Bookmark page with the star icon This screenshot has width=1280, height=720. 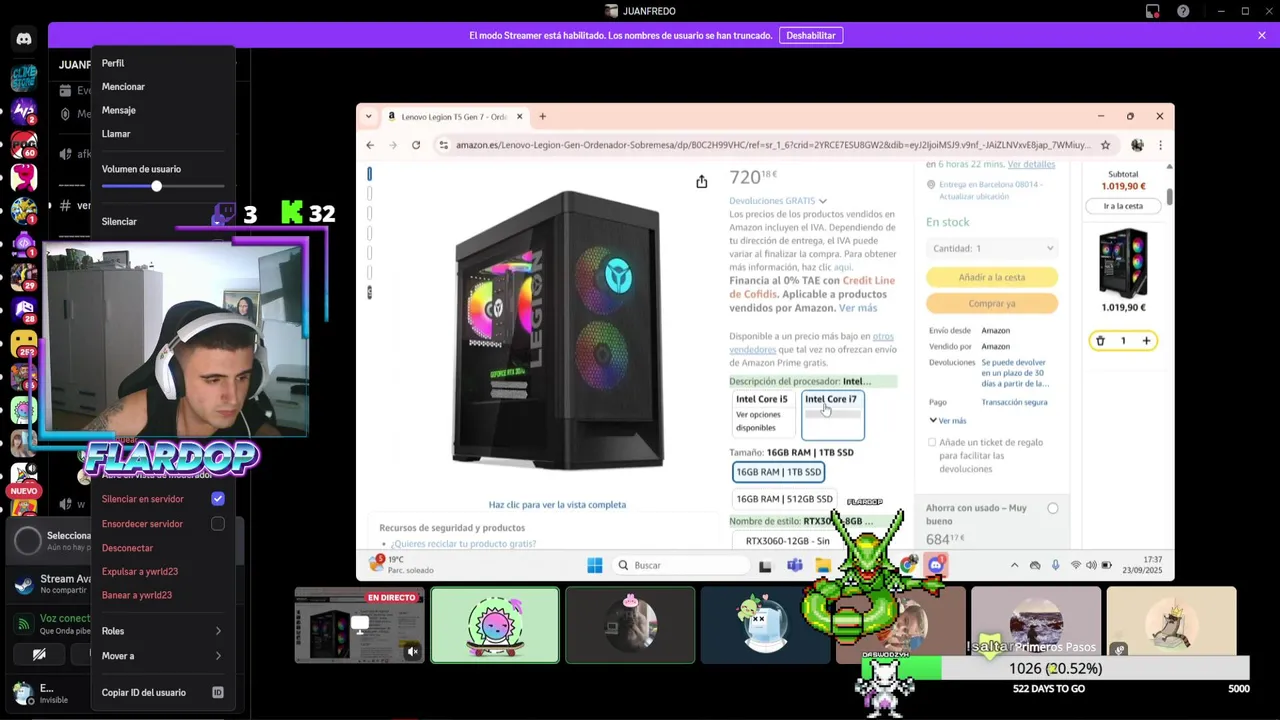coord(1105,145)
